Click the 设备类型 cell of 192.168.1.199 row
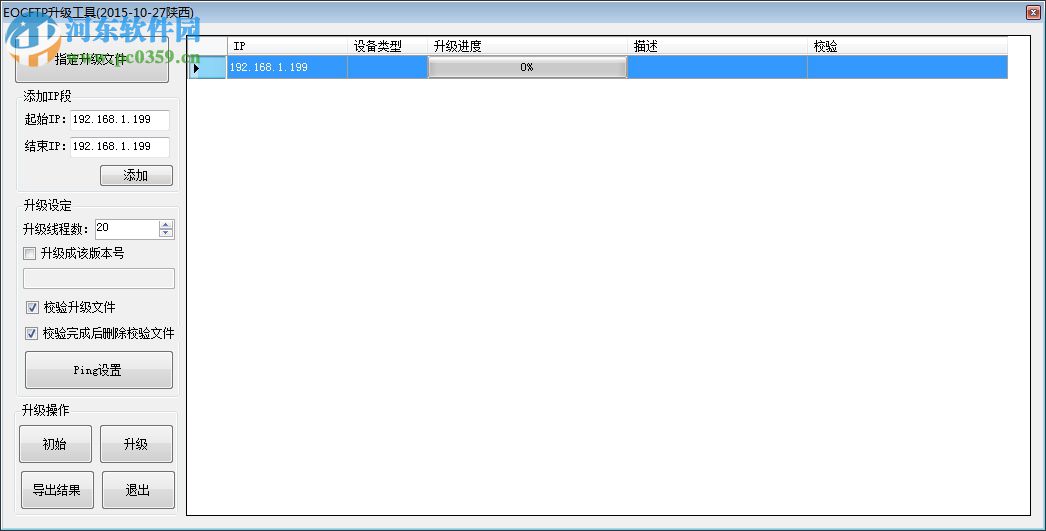 coord(388,67)
